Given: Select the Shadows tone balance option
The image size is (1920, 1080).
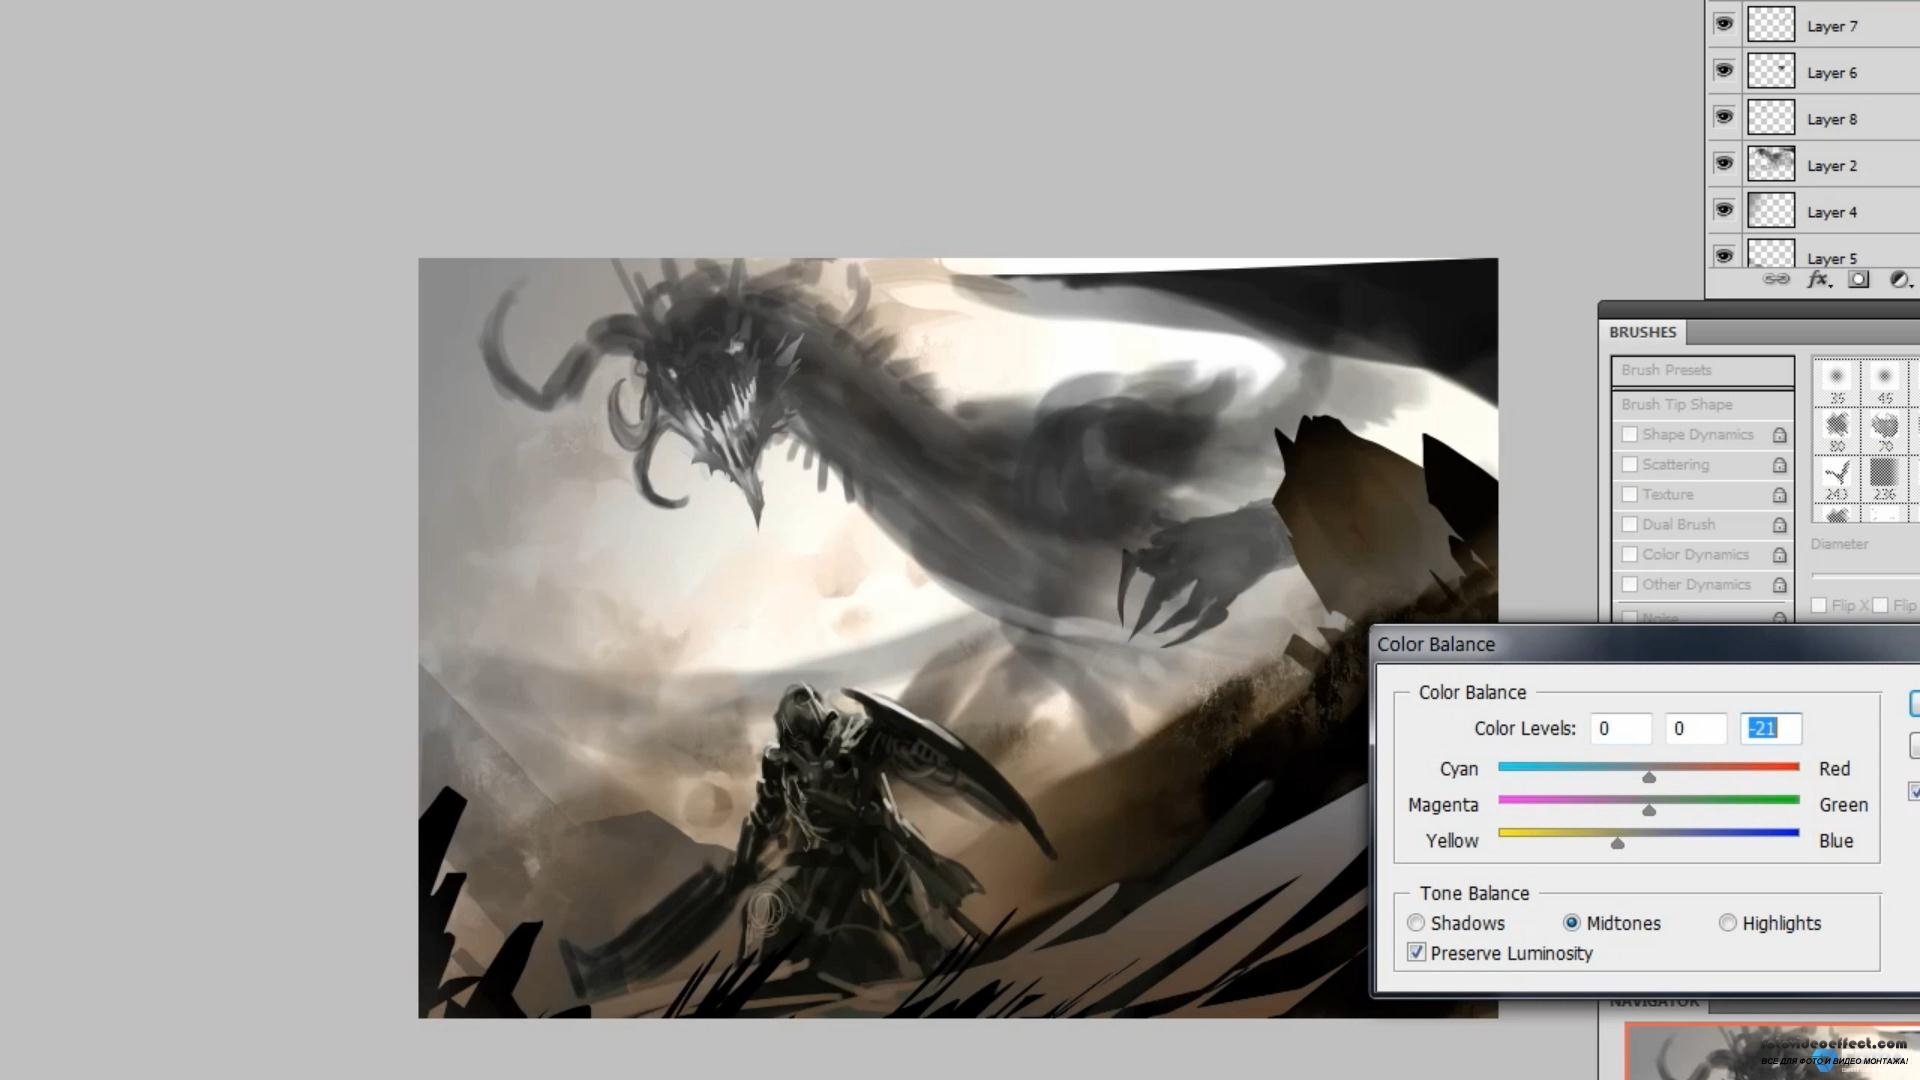Looking at the screenshot, I should (1416, 923).
